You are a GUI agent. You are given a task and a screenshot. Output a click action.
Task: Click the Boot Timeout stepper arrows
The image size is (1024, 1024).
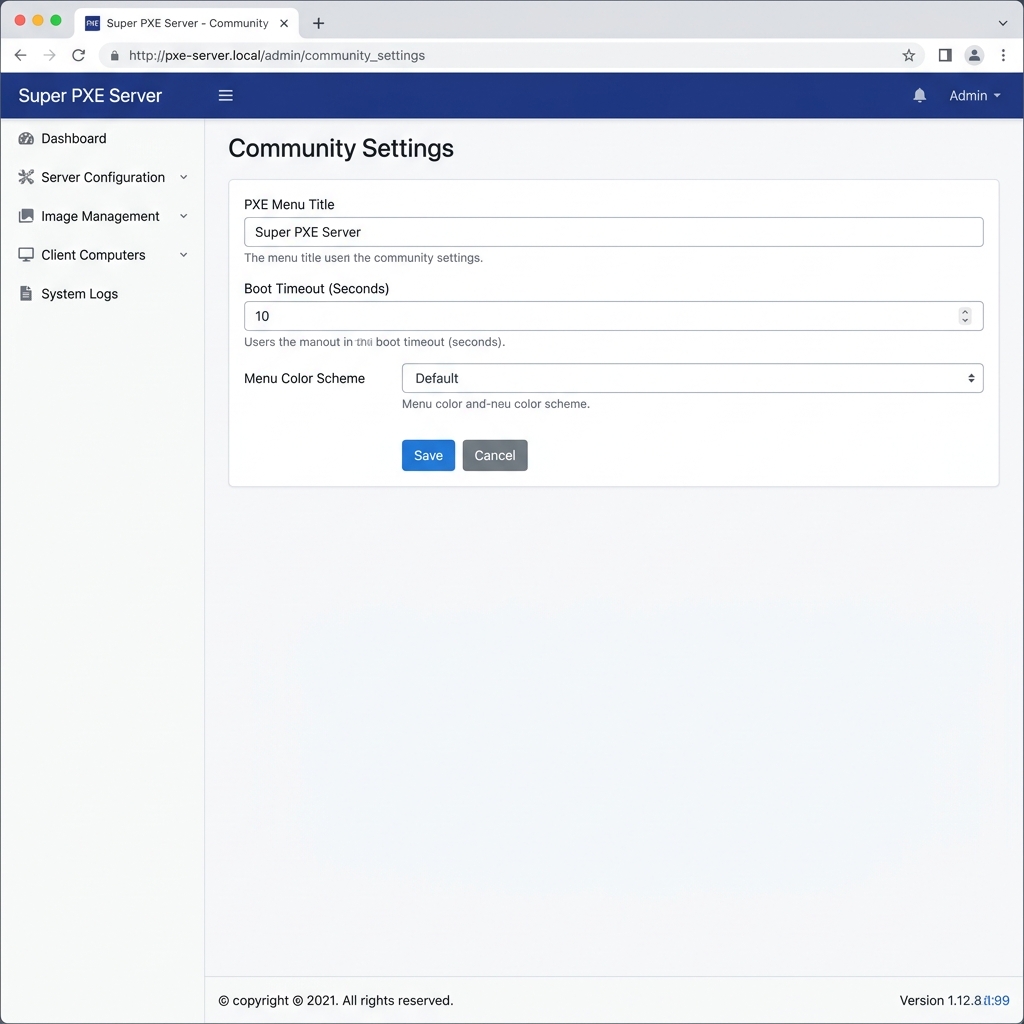(x=965, y=316)
